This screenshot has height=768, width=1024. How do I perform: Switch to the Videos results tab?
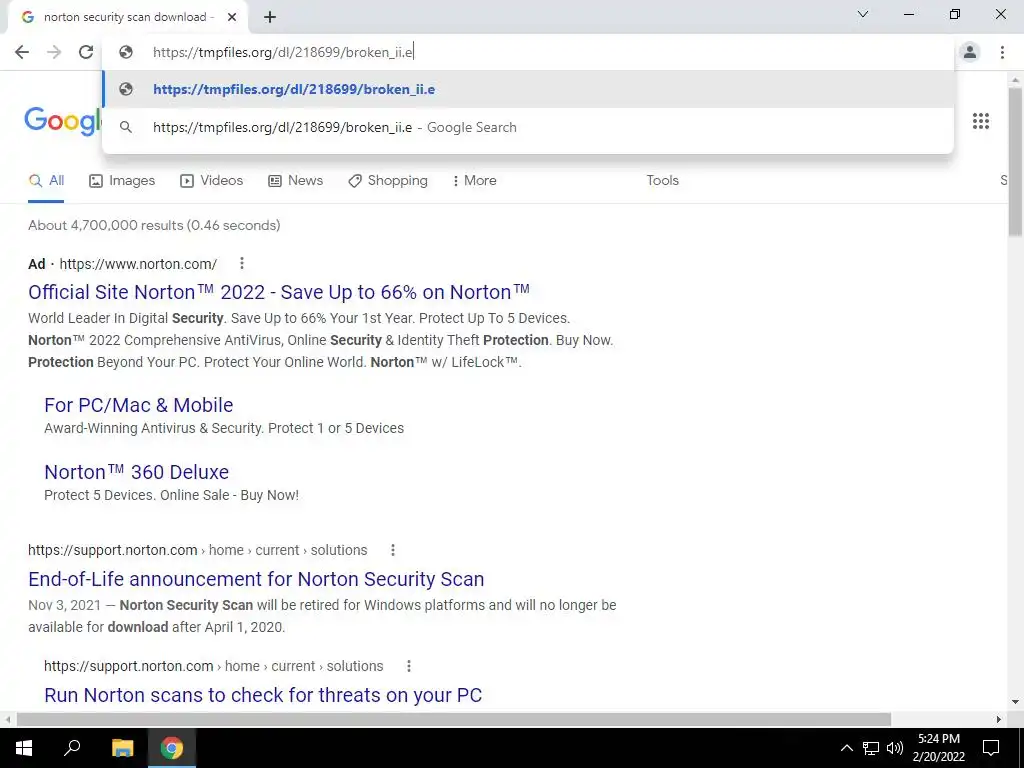point(212,181)
